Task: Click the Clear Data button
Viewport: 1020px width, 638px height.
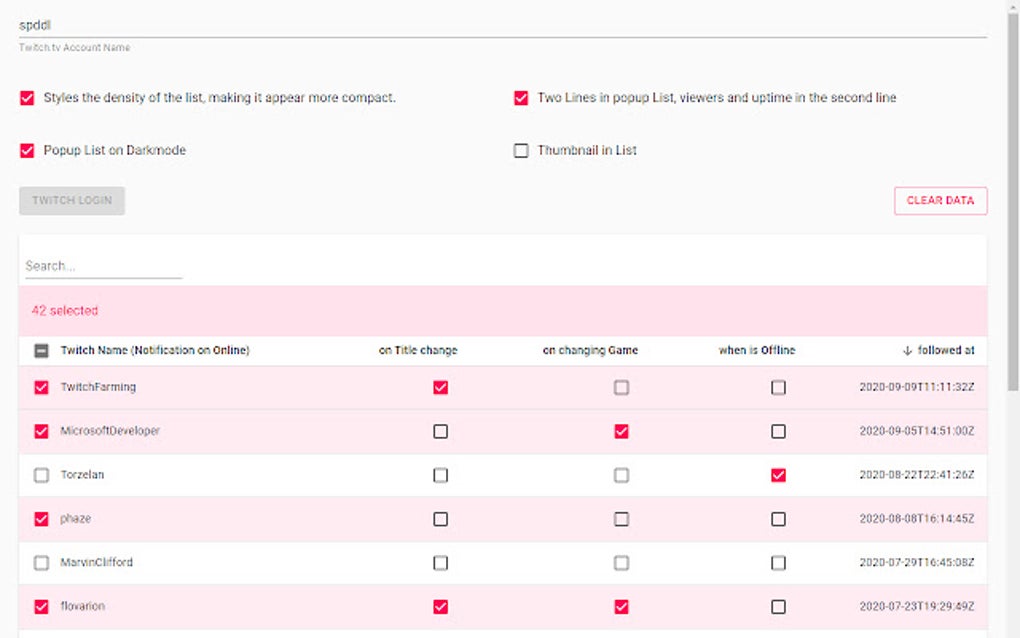Action: click(940, 201)
